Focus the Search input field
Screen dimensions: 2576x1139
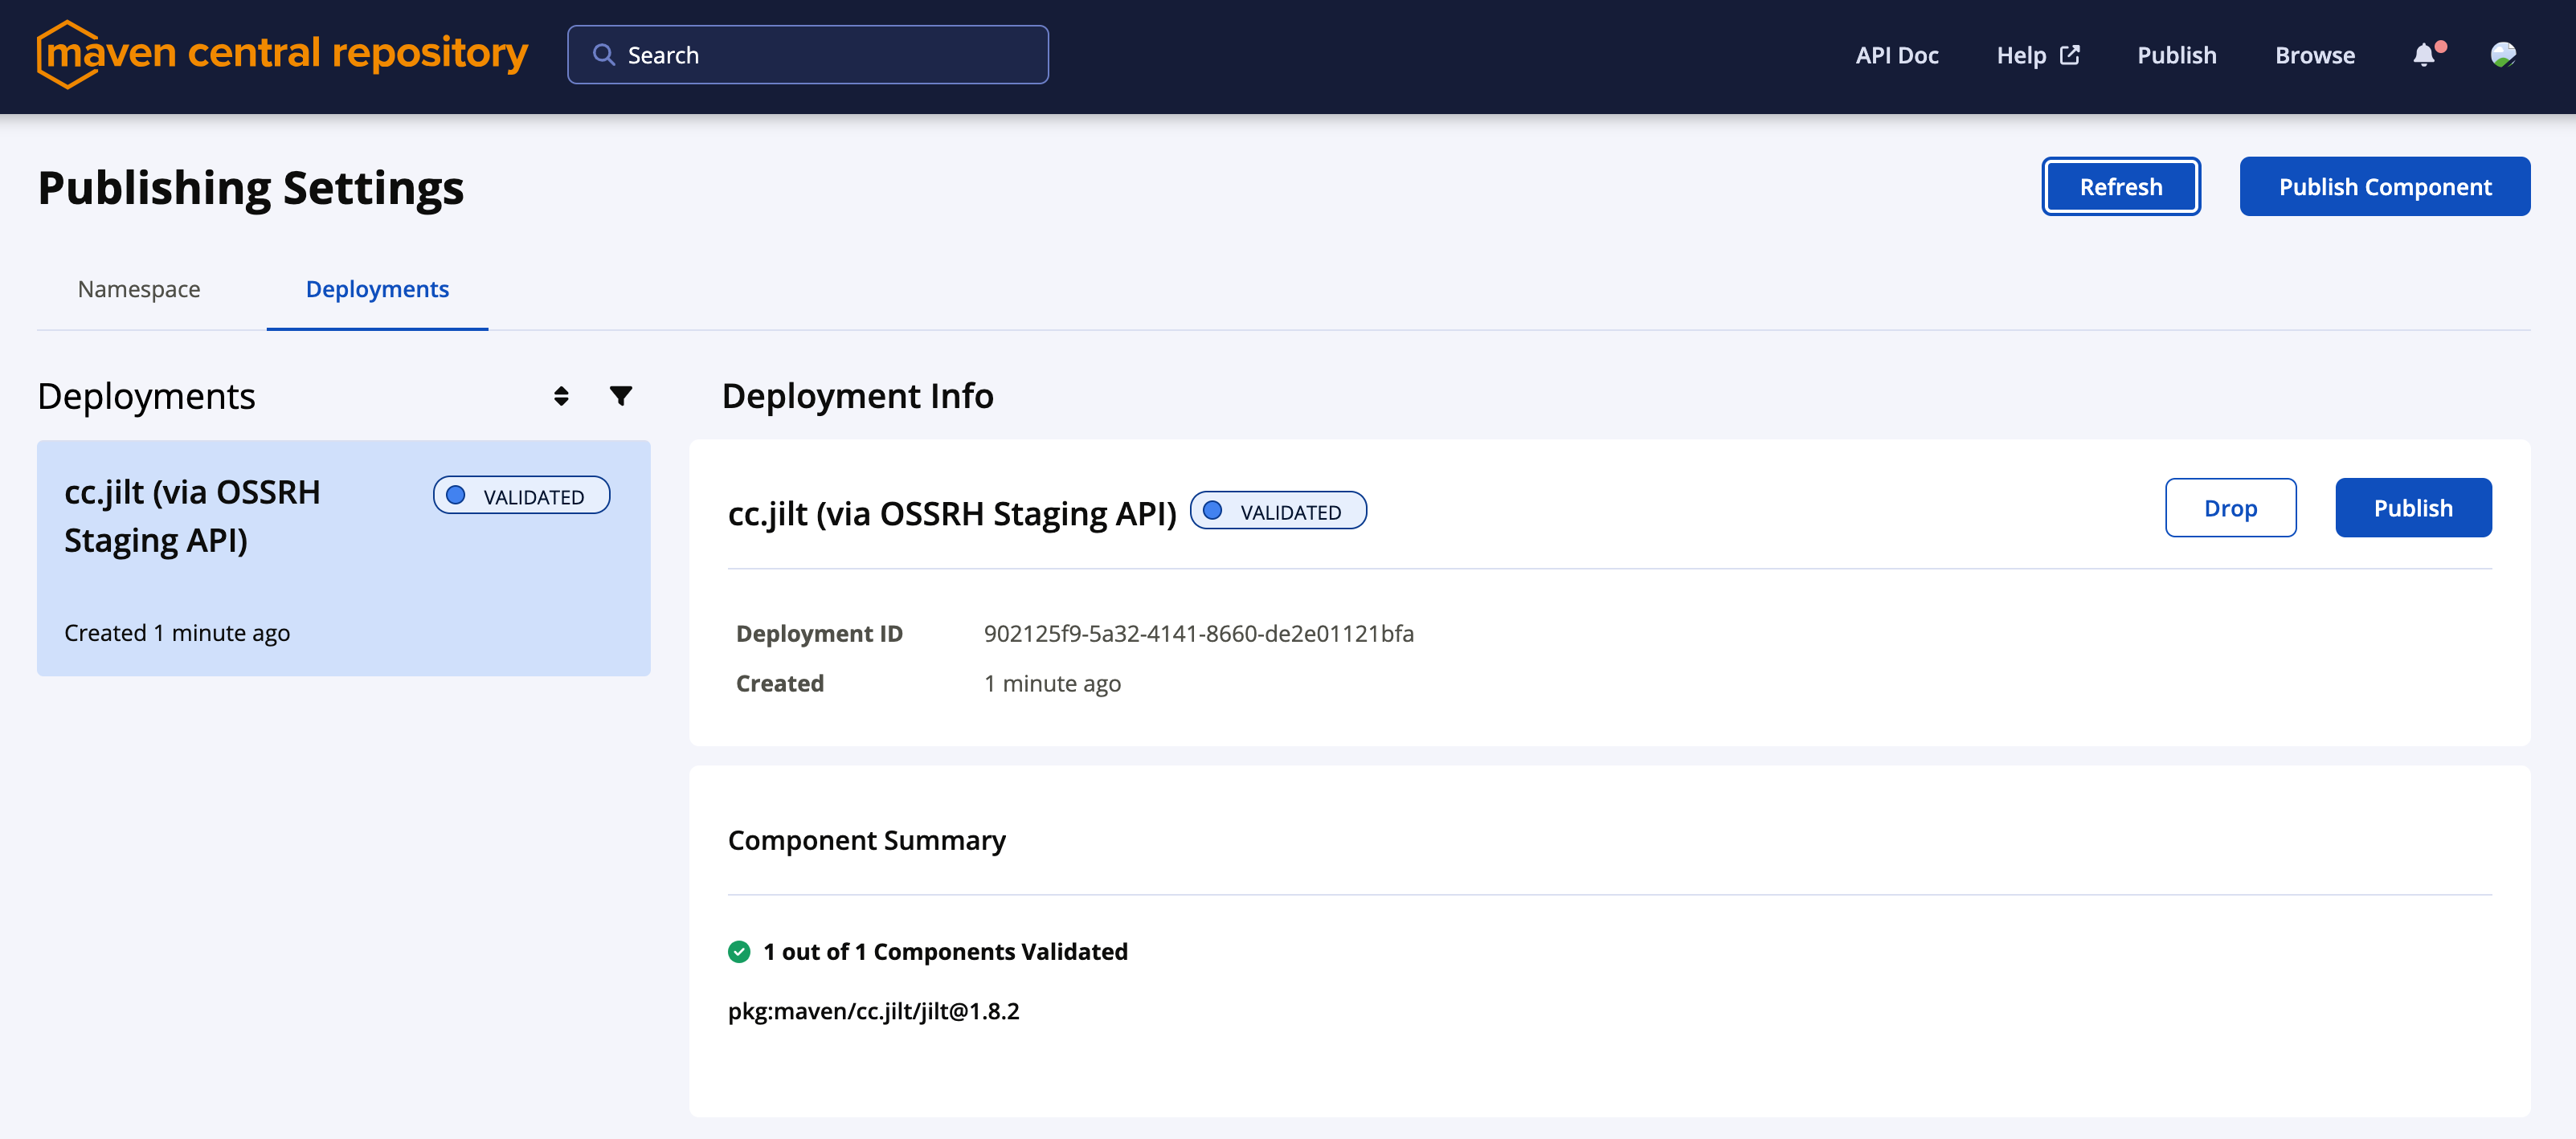click(x=808, y=55)
